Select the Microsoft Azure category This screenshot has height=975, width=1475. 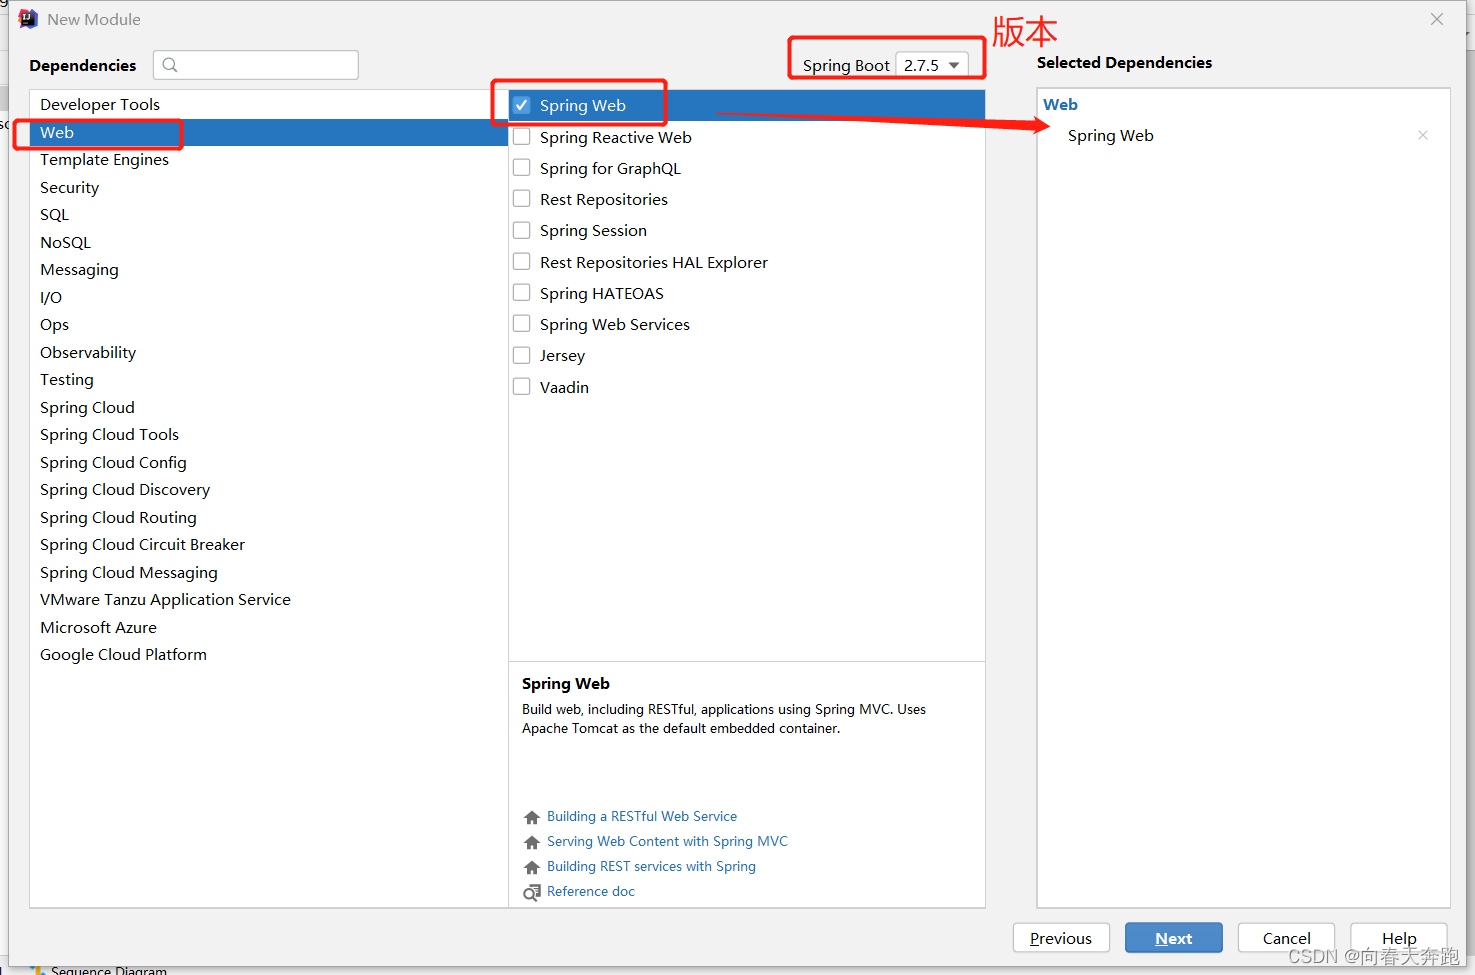[269, 627]
